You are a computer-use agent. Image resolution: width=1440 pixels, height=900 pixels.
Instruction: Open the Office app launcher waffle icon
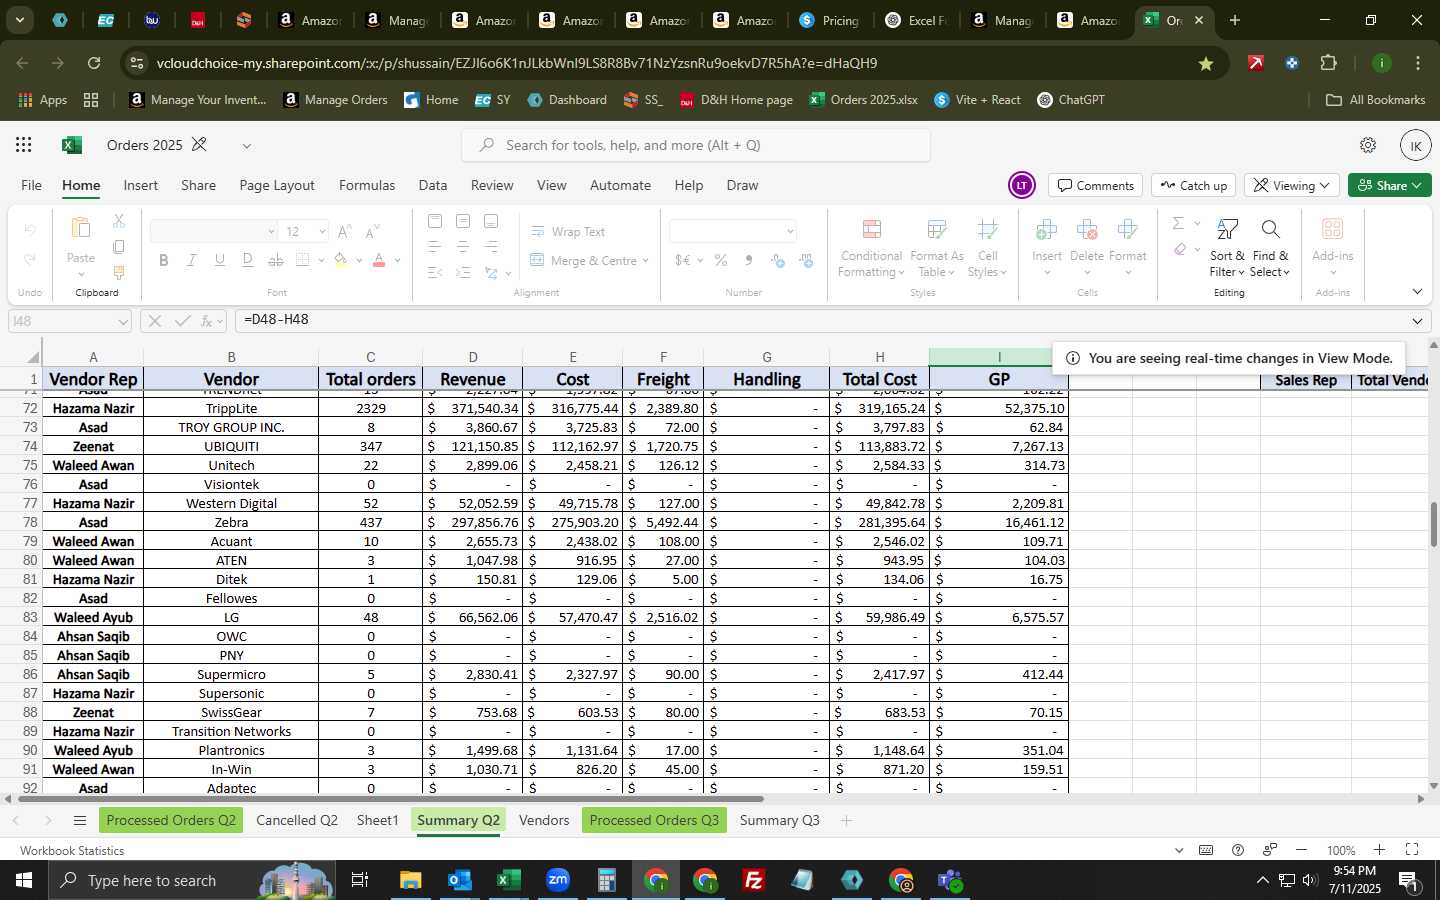tap(24, 145)
